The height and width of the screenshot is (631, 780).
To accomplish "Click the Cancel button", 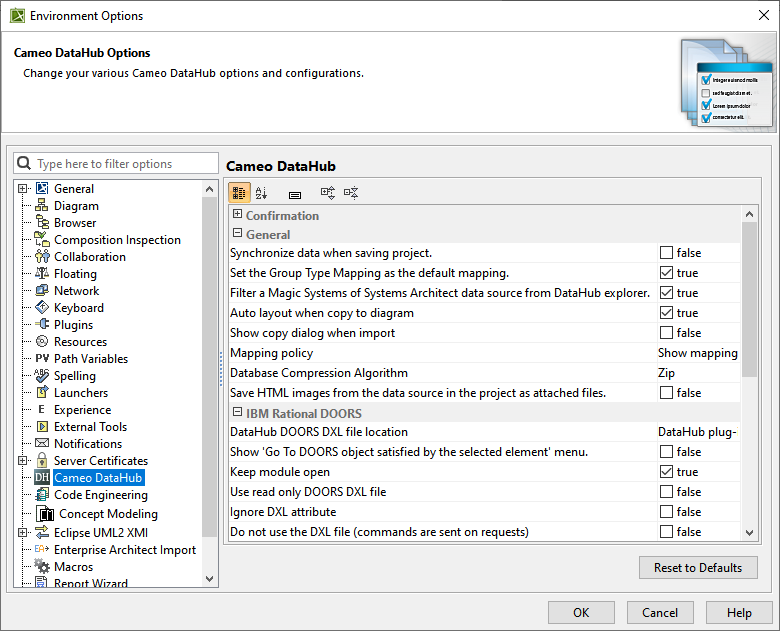I will coord(660,613).
